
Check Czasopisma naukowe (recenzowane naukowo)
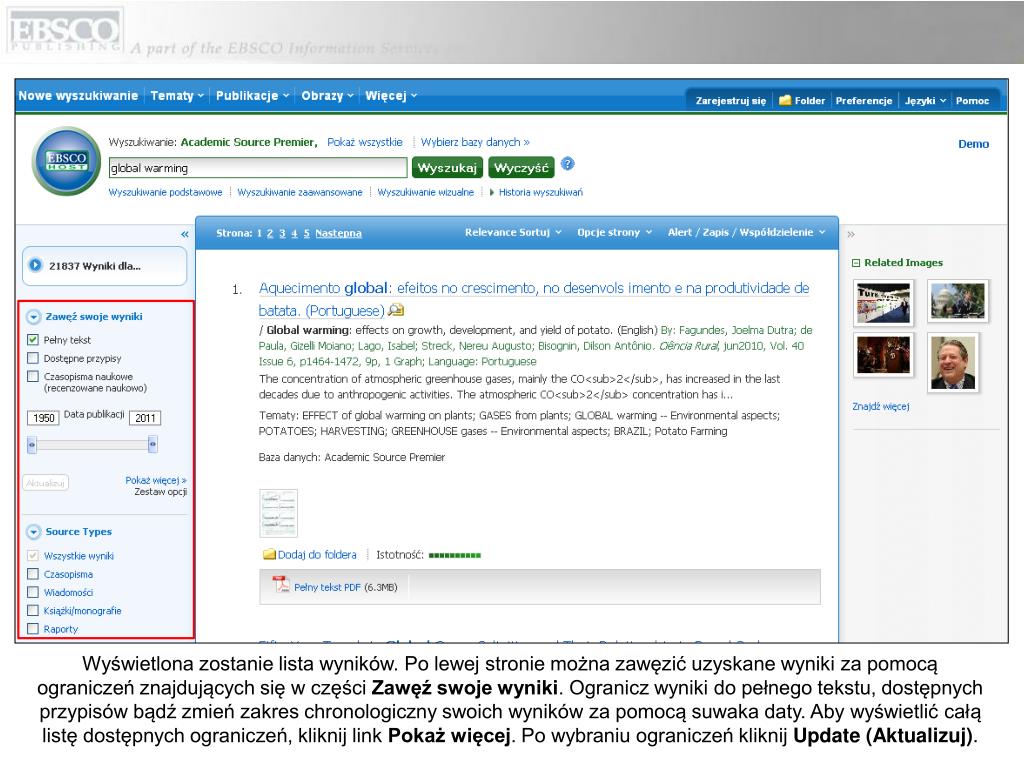pyautogui.click(x=33, y=376)
